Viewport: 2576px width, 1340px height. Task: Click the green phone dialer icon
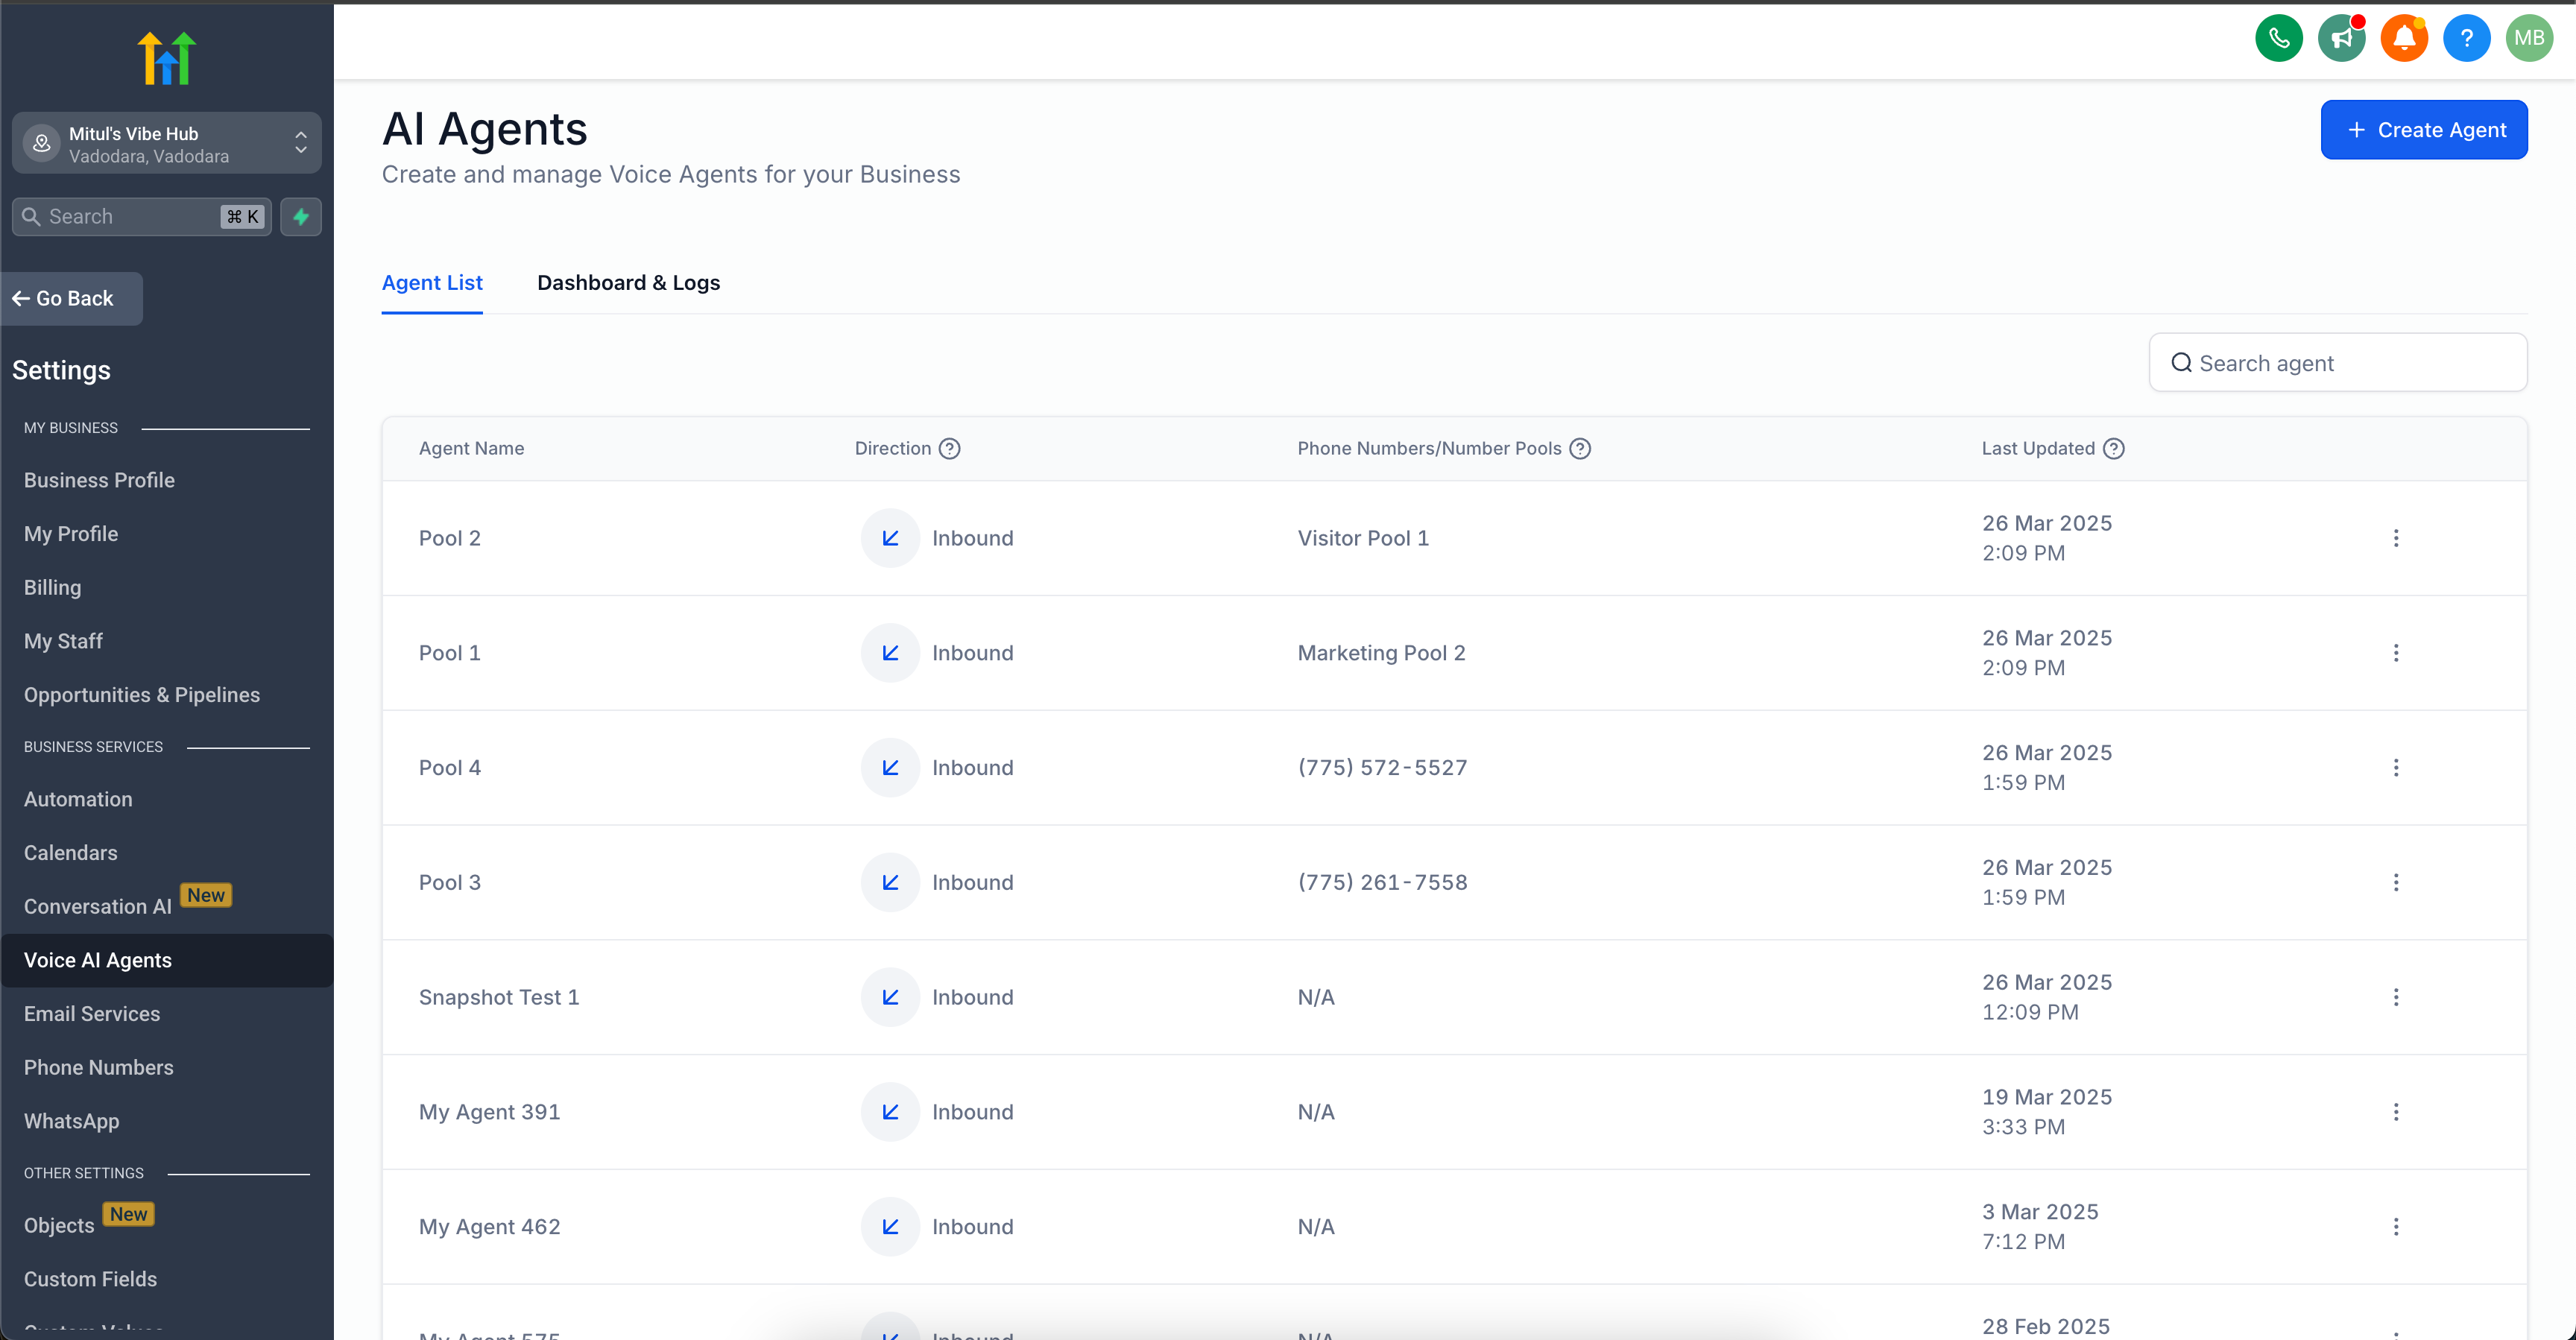(2278, 39)
